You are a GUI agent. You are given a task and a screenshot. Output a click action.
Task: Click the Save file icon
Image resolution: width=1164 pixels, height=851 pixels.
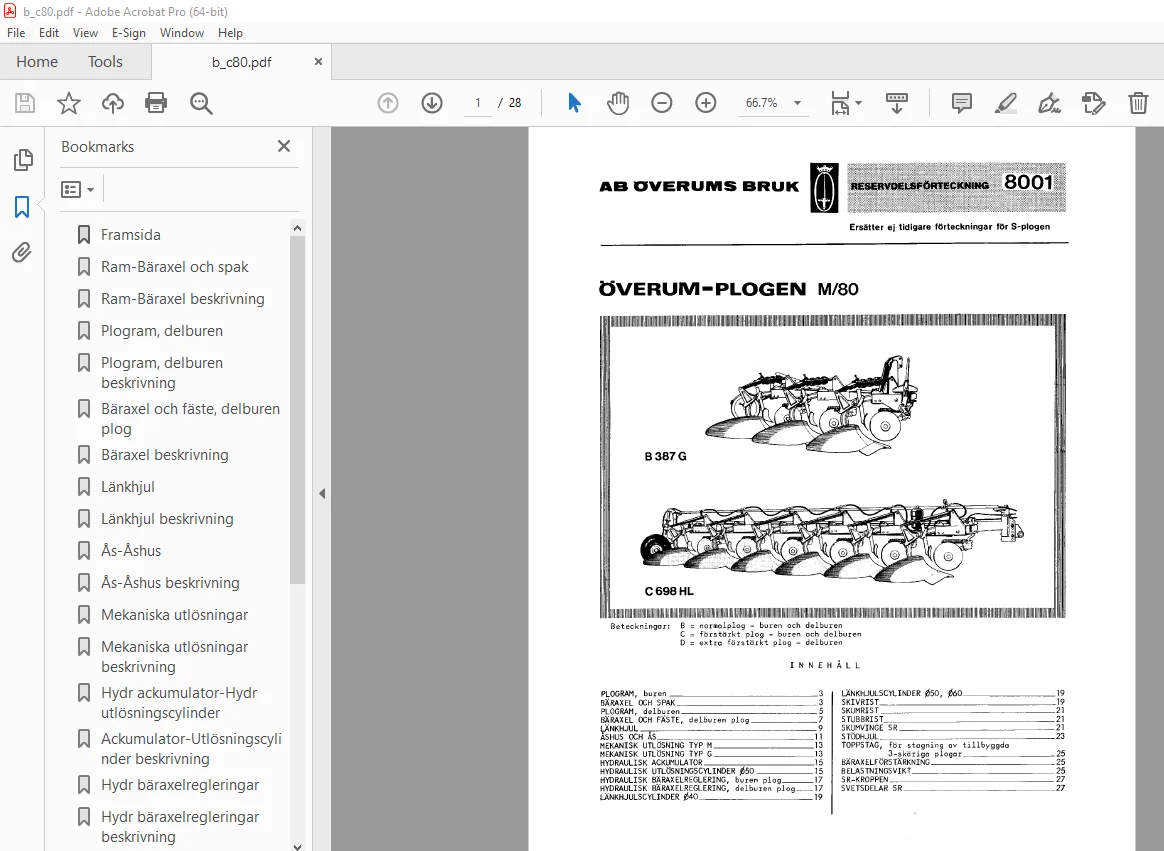pos(24,103)
